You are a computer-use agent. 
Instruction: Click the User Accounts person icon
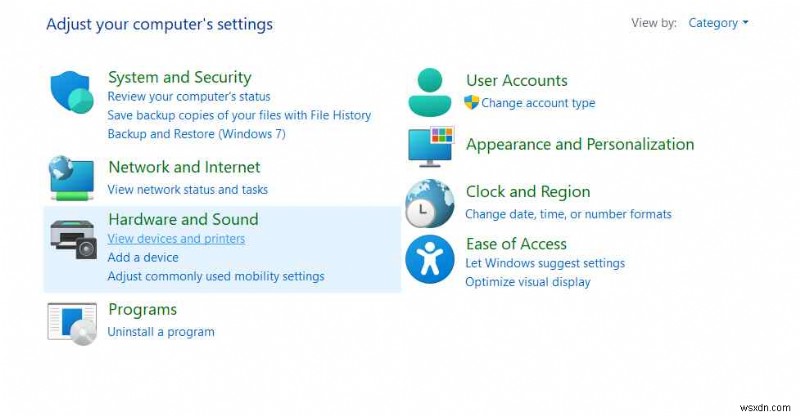click(430, 92)
